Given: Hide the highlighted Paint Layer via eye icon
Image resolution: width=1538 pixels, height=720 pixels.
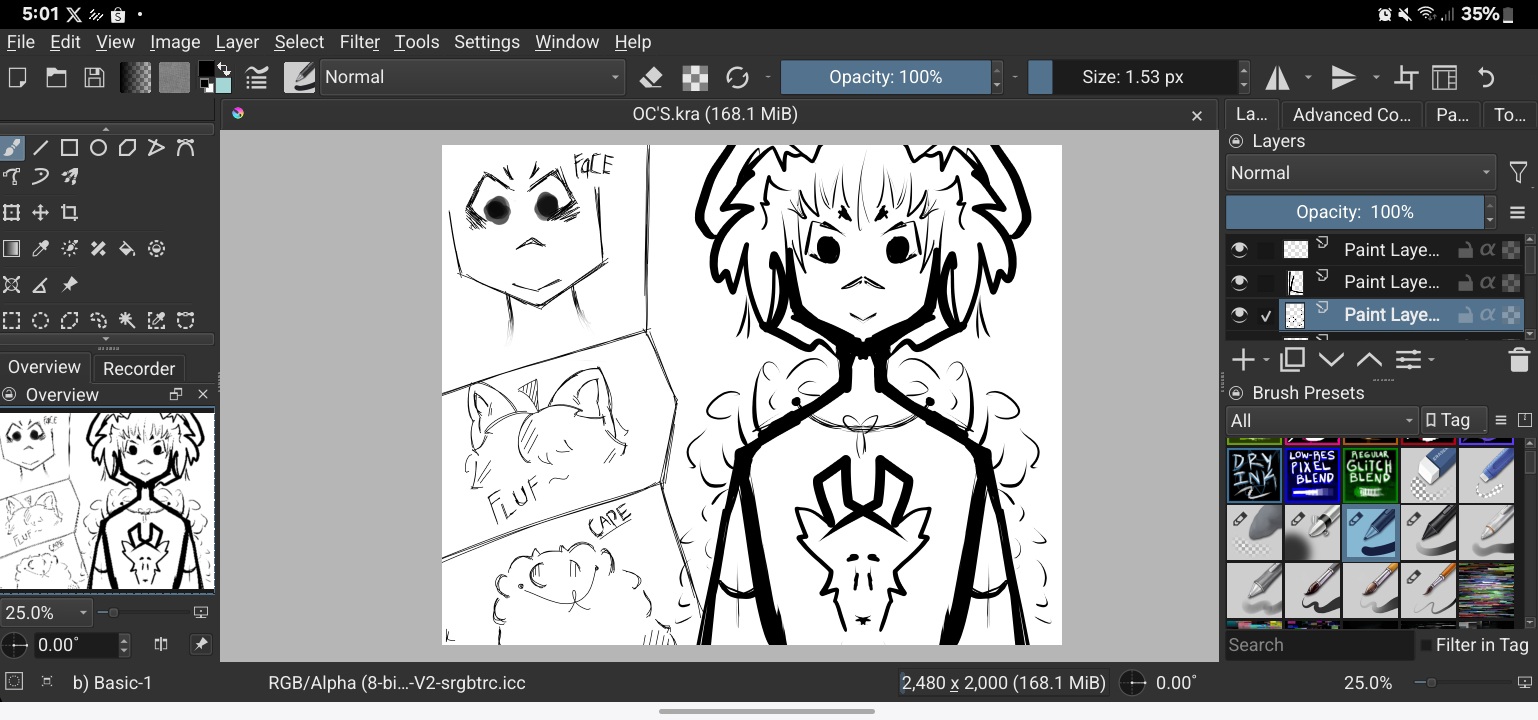Looking at the screenshot, I should tap(1240, 315).
